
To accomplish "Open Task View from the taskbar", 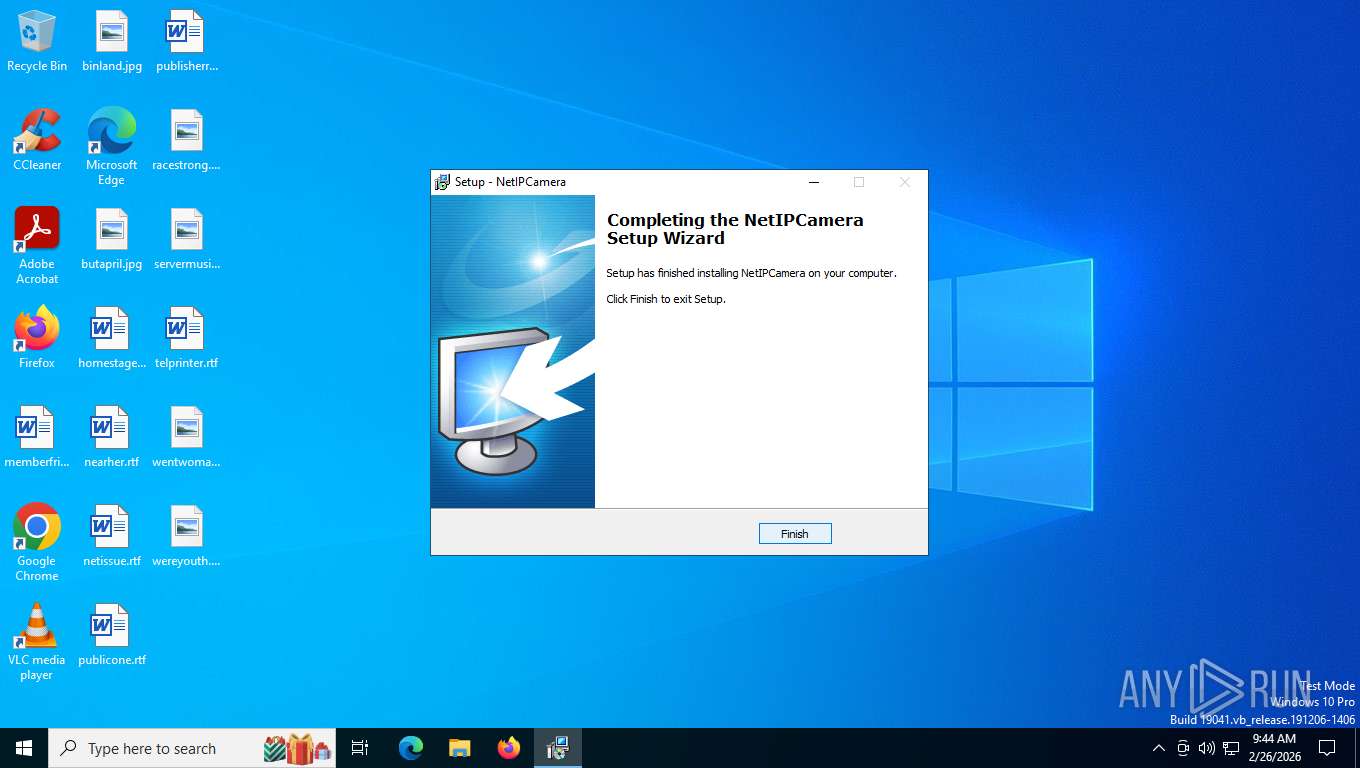I will click(360, 748).
